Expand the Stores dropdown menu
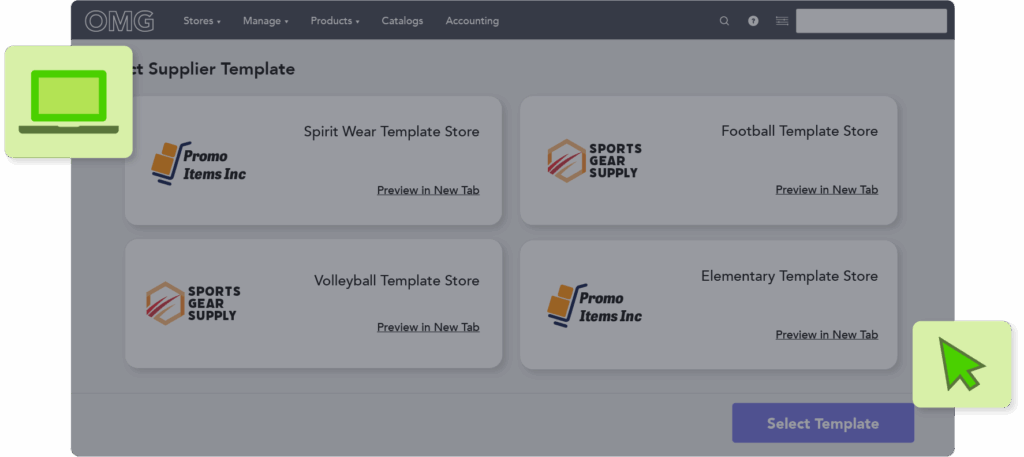1024x457 pixels. coord(202,21)
